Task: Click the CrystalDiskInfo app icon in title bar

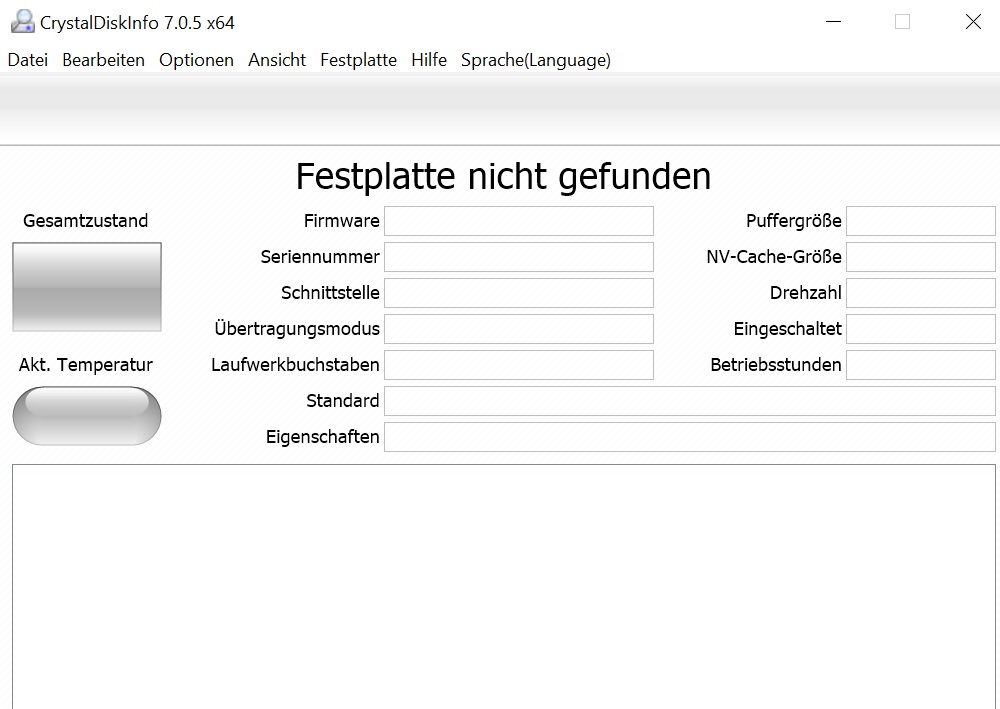Action: 23,22
